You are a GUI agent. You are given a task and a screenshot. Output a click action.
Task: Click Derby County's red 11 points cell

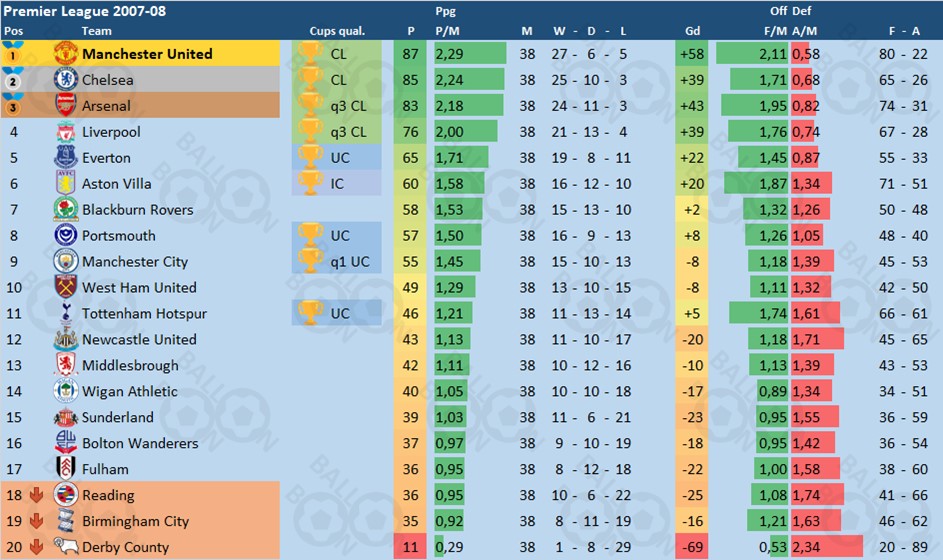410,547
